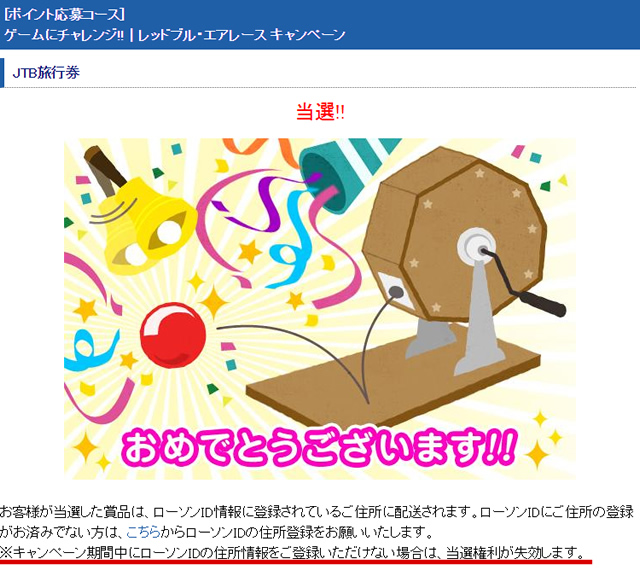Click the red lottery ball
This screenshot has width=640, height=571.
pyautogui.click(x=173, y=335)
